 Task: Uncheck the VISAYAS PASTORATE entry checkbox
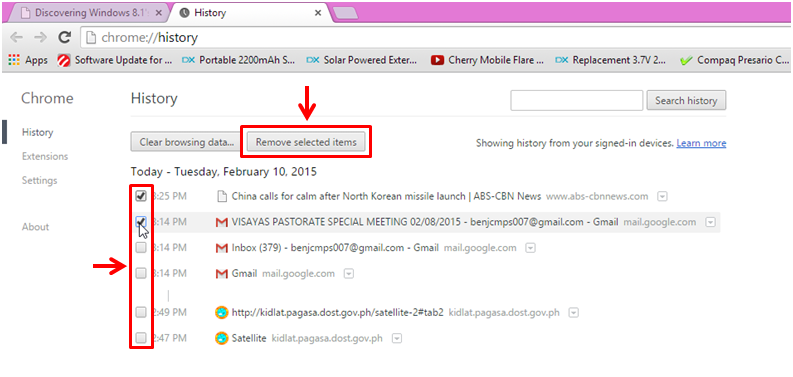[x=141, y=222]
